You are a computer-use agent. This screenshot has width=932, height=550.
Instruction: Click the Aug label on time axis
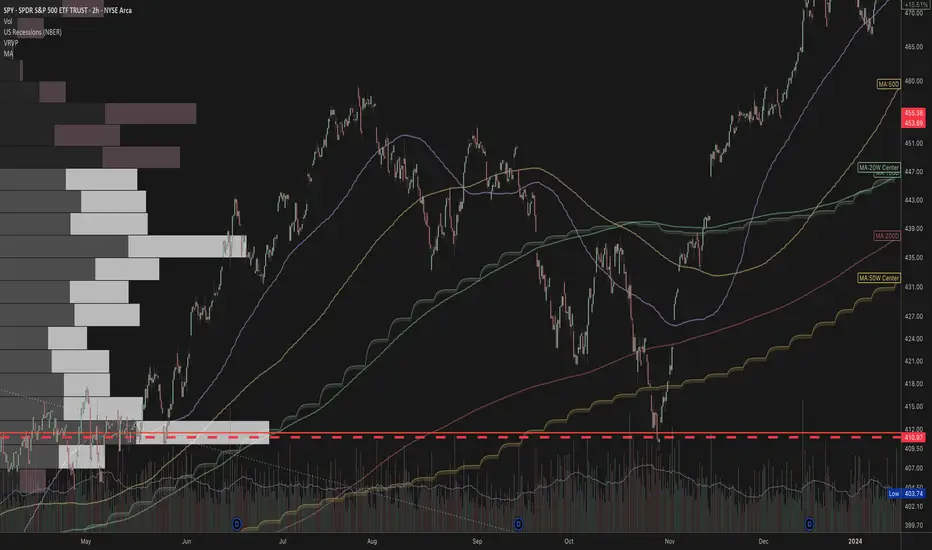[x=372, y=541]
